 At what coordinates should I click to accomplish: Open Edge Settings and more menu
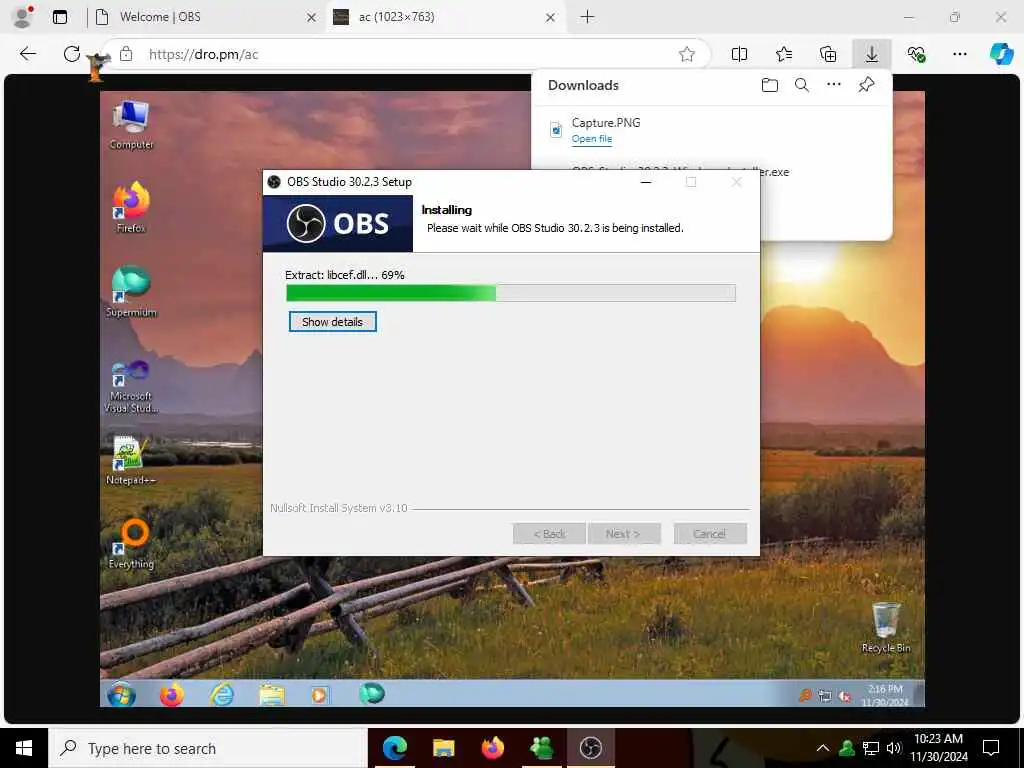[x=959, y=54]
